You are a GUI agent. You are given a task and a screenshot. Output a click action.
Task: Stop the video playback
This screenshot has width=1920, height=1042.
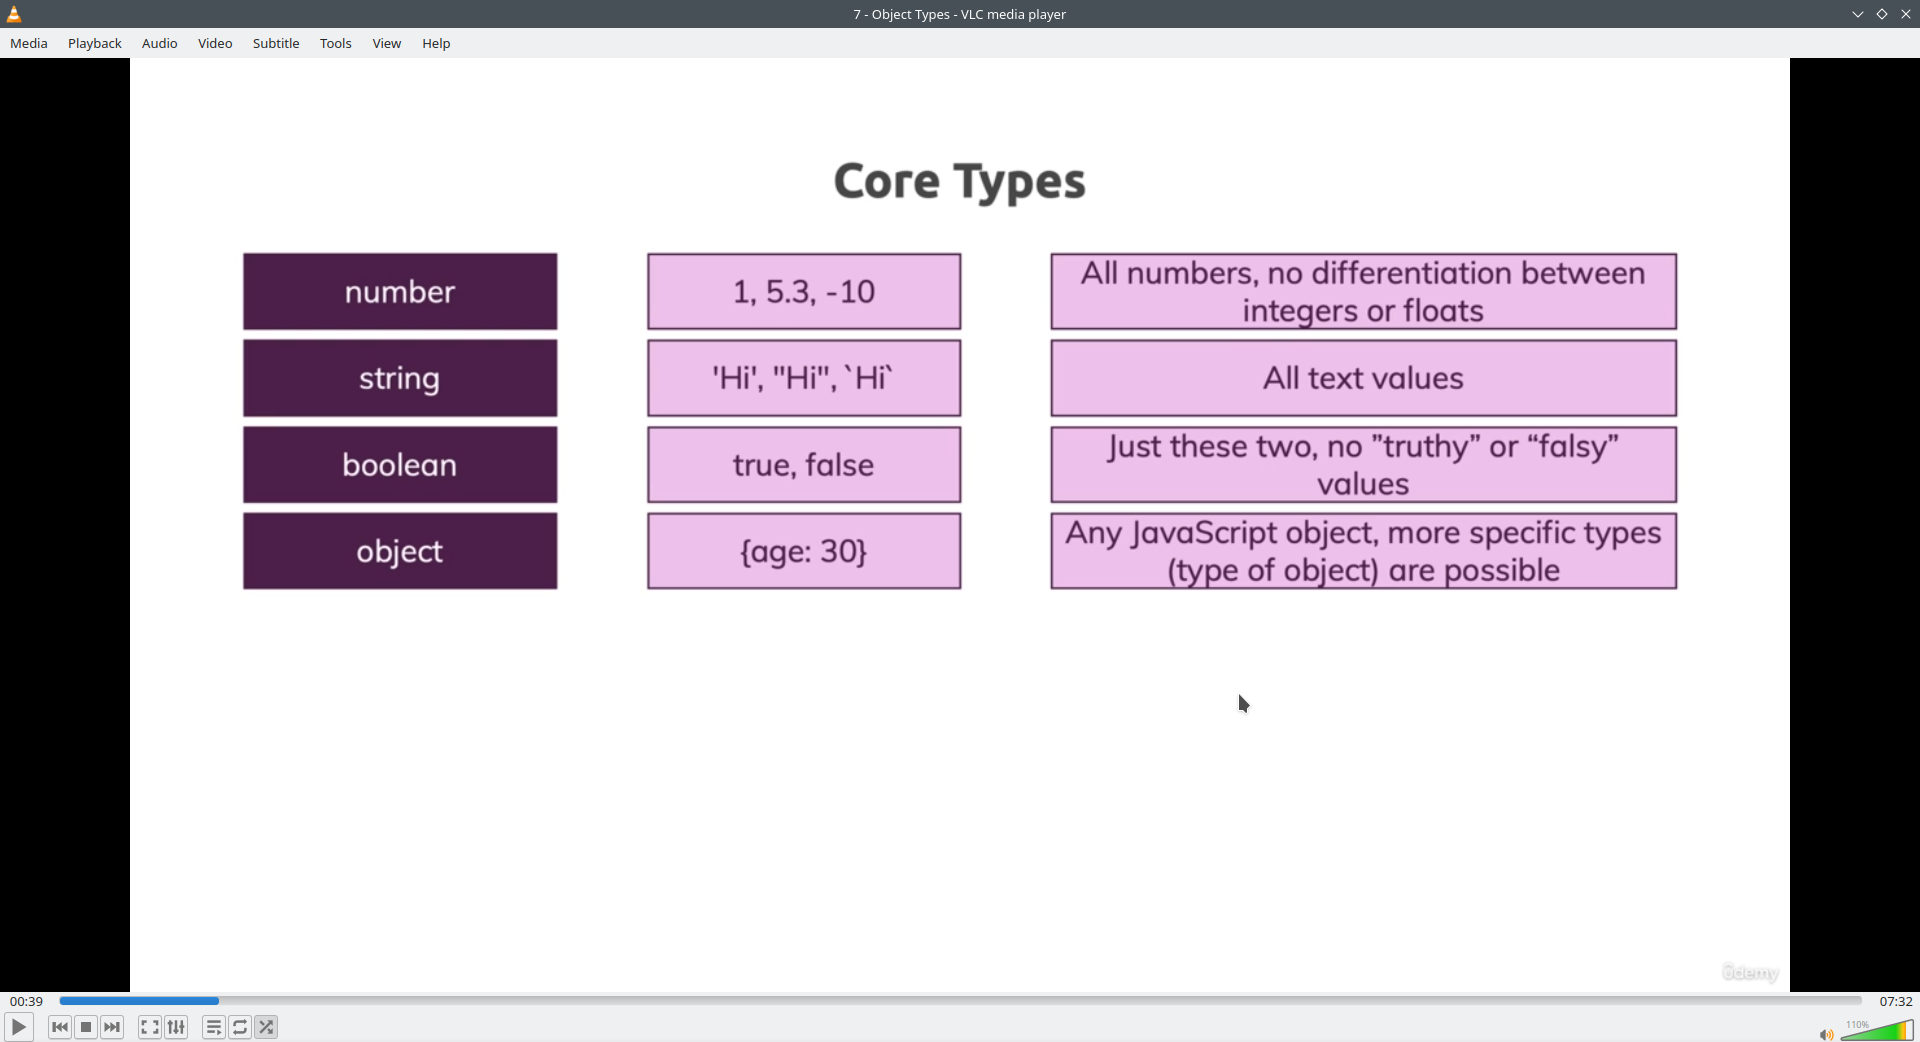pos(86,1027)
